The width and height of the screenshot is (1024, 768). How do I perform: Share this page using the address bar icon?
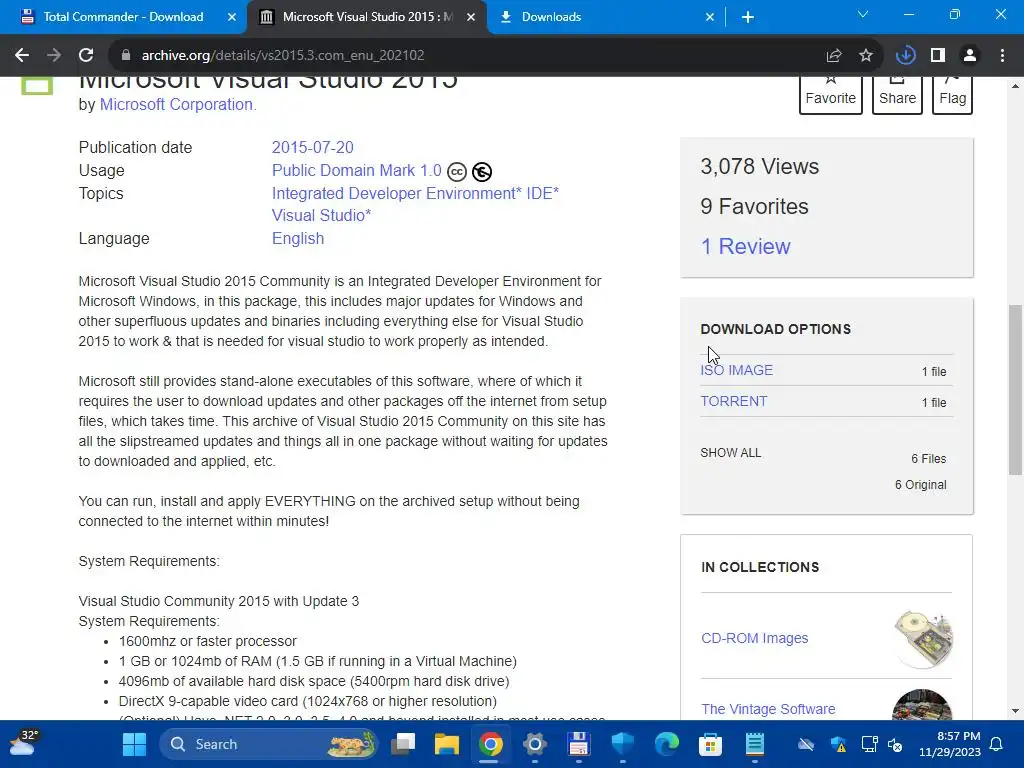pyautogui.click(x=834, y=56)
